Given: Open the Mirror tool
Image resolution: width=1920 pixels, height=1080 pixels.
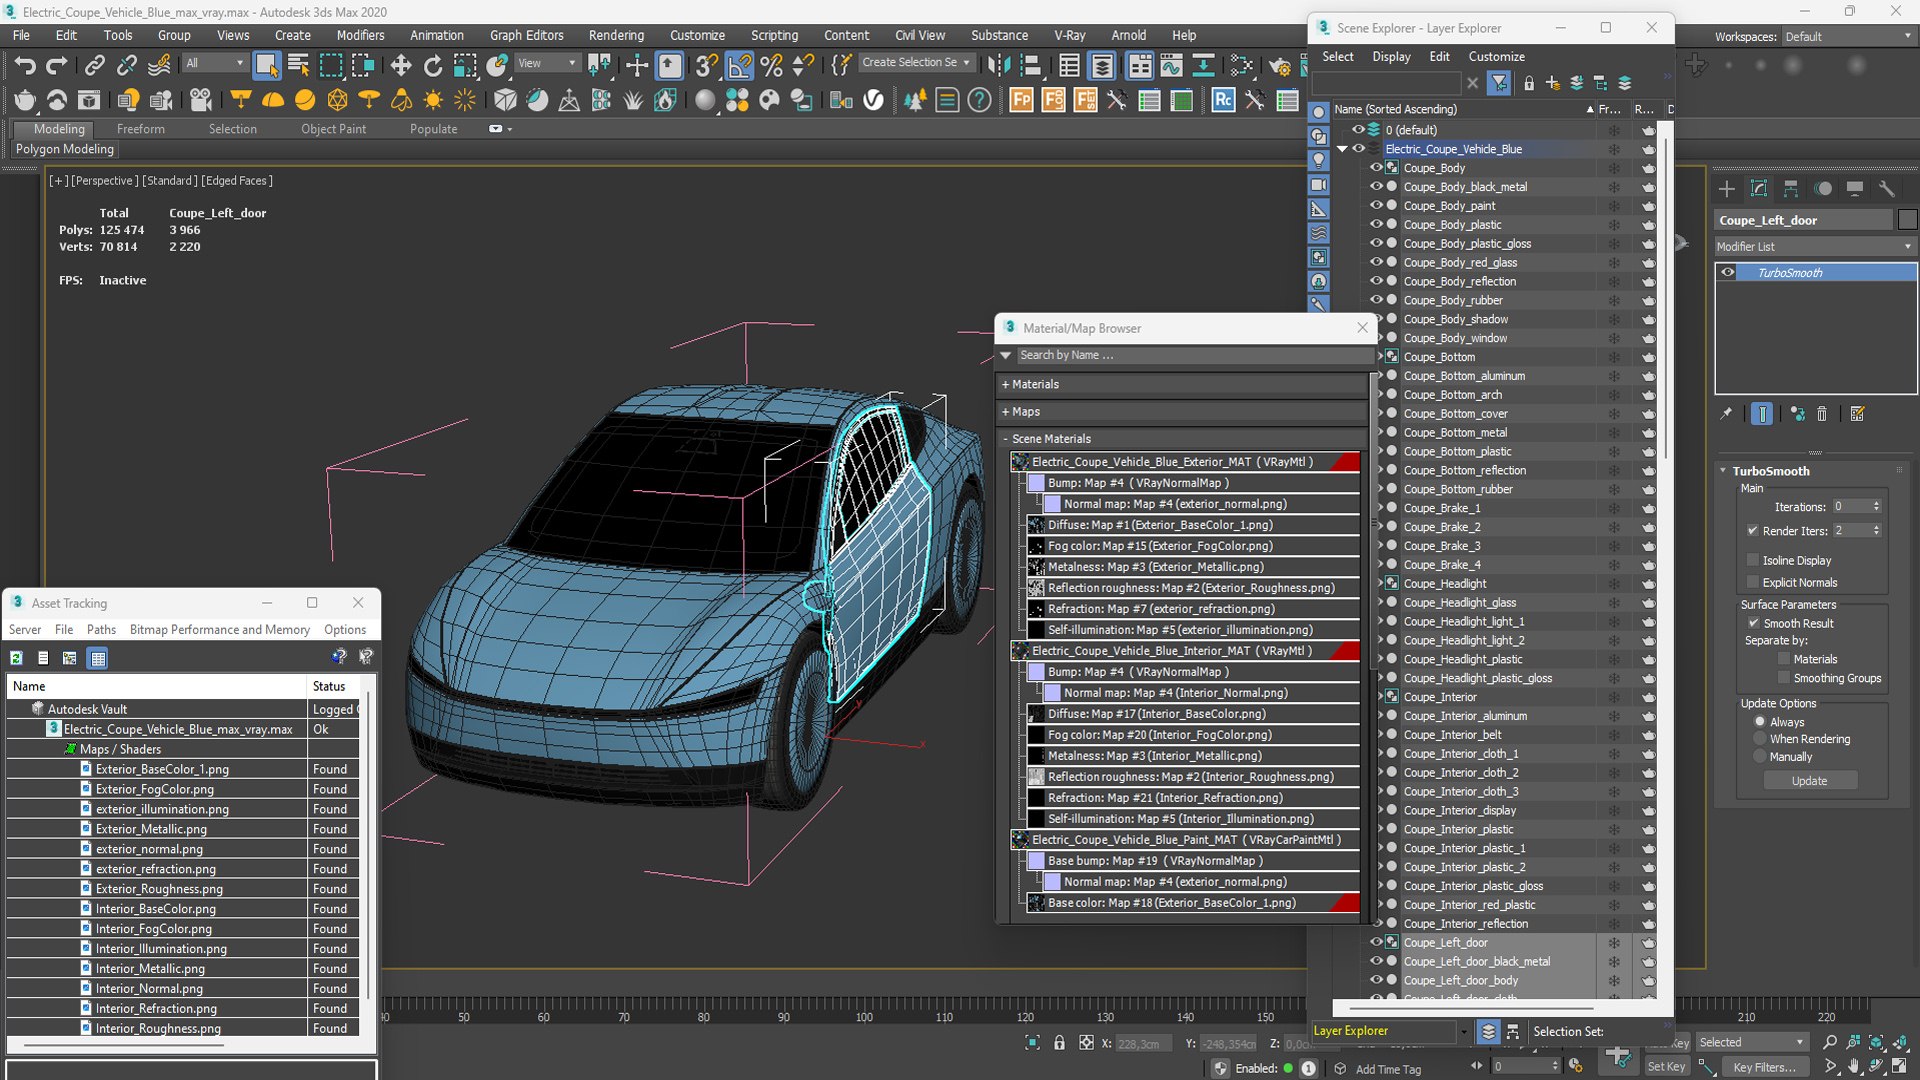Looking at the screenshot, I should [x=997, y=66].
